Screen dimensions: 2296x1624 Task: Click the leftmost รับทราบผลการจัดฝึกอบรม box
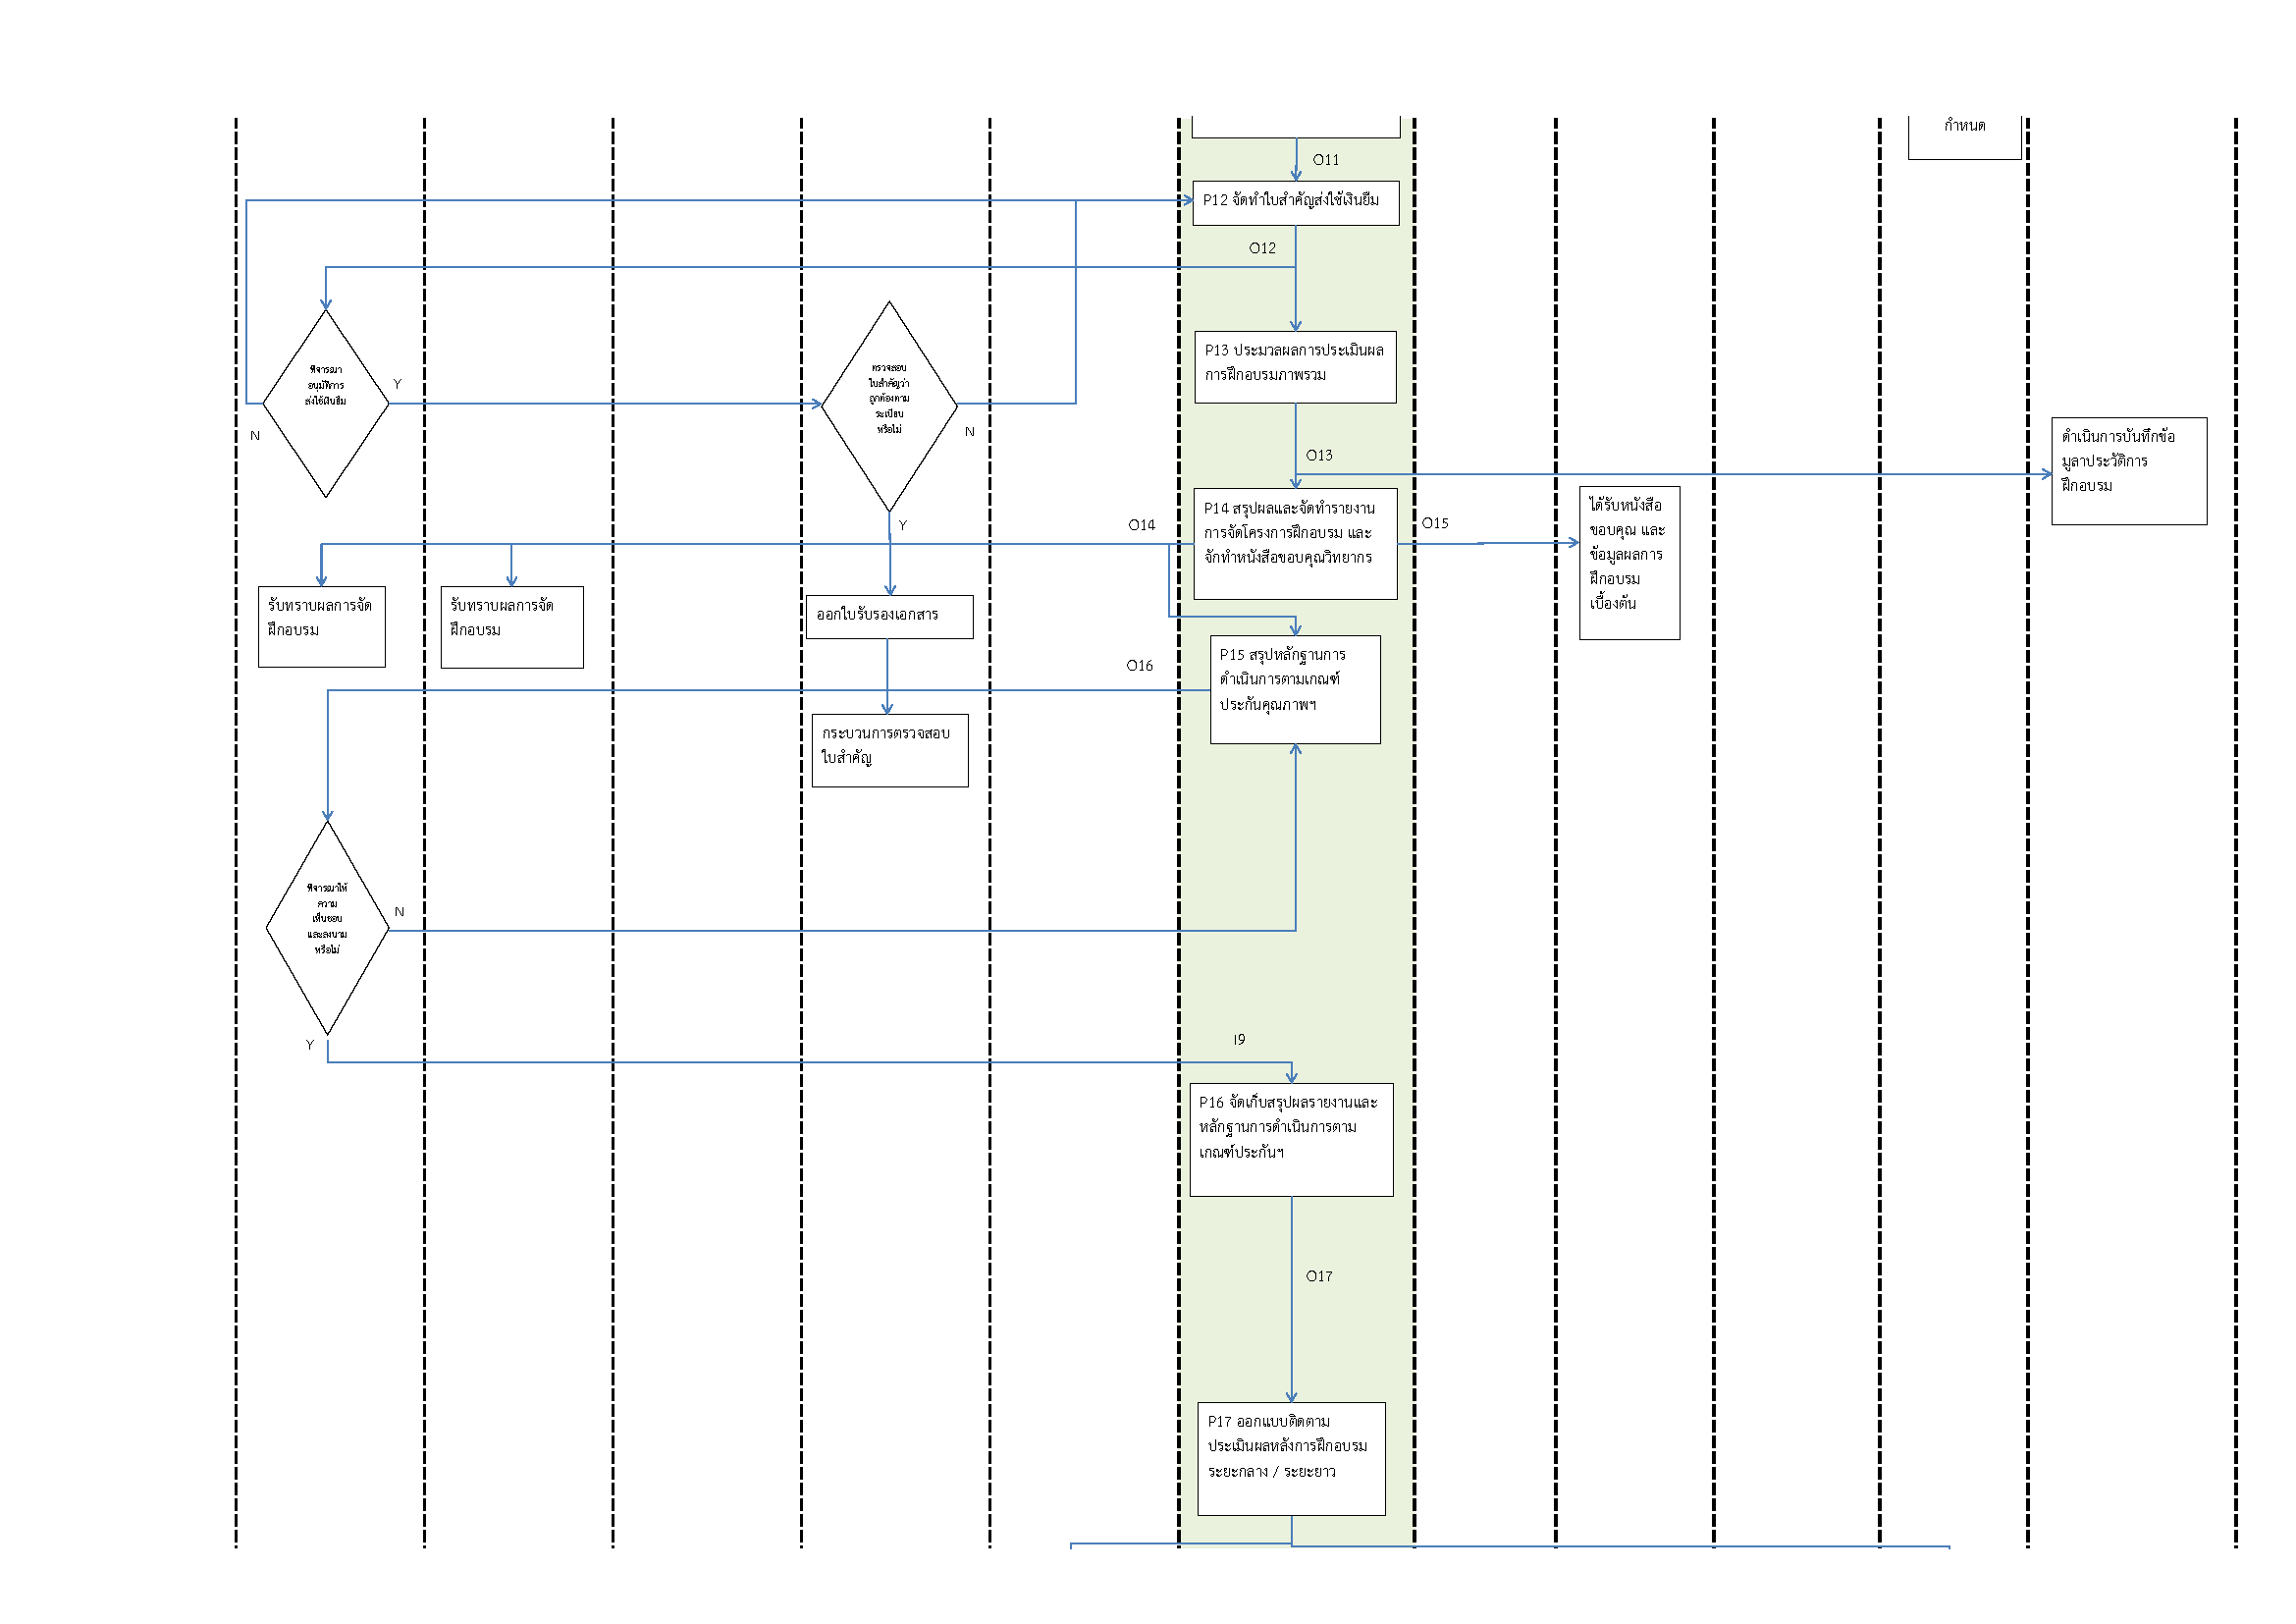tap(321, 626)
